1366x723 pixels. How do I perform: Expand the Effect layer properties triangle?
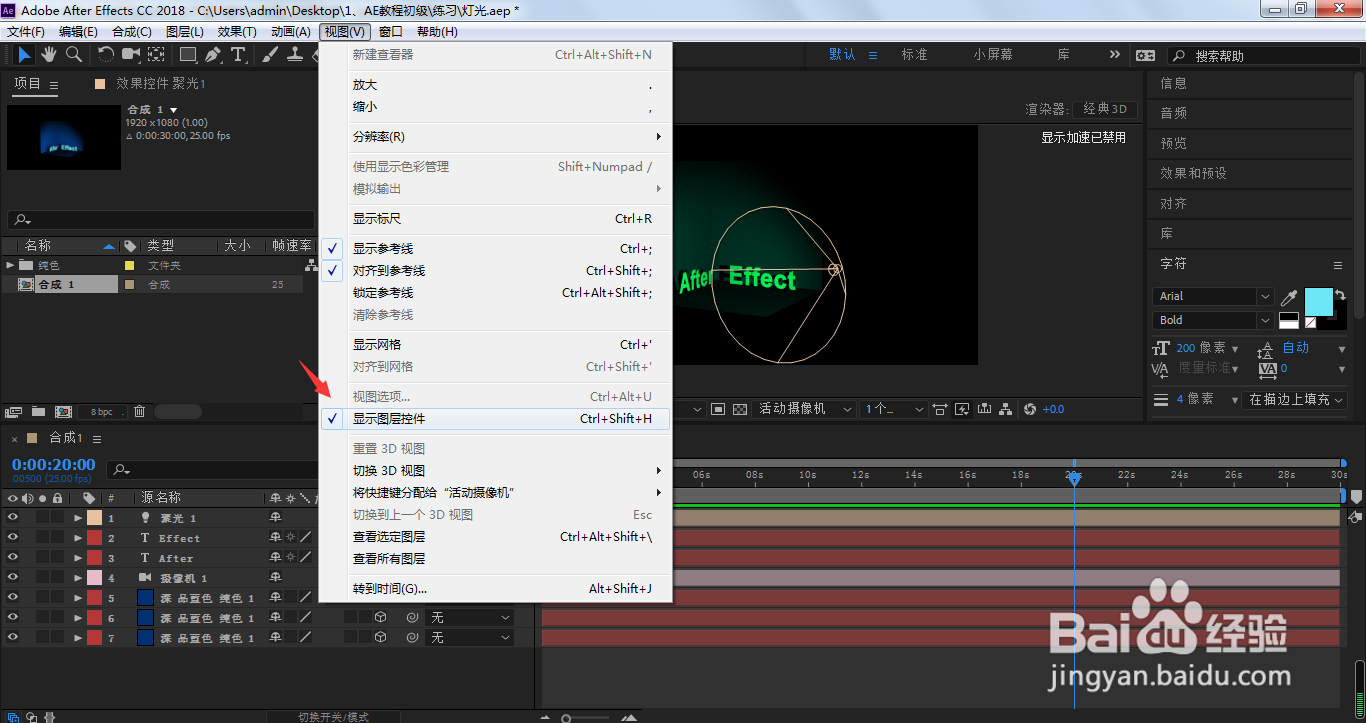point(77,538)
